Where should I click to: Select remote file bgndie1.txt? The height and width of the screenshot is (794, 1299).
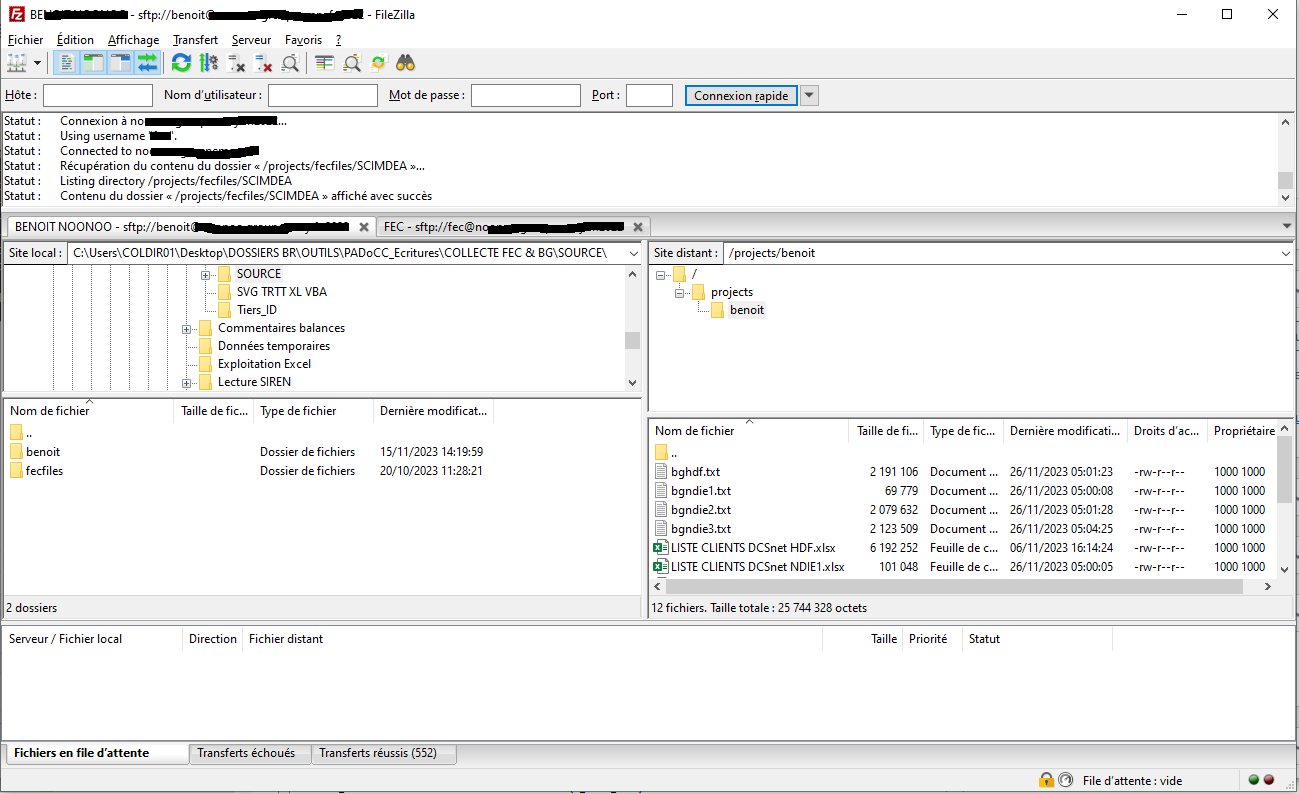701,491
